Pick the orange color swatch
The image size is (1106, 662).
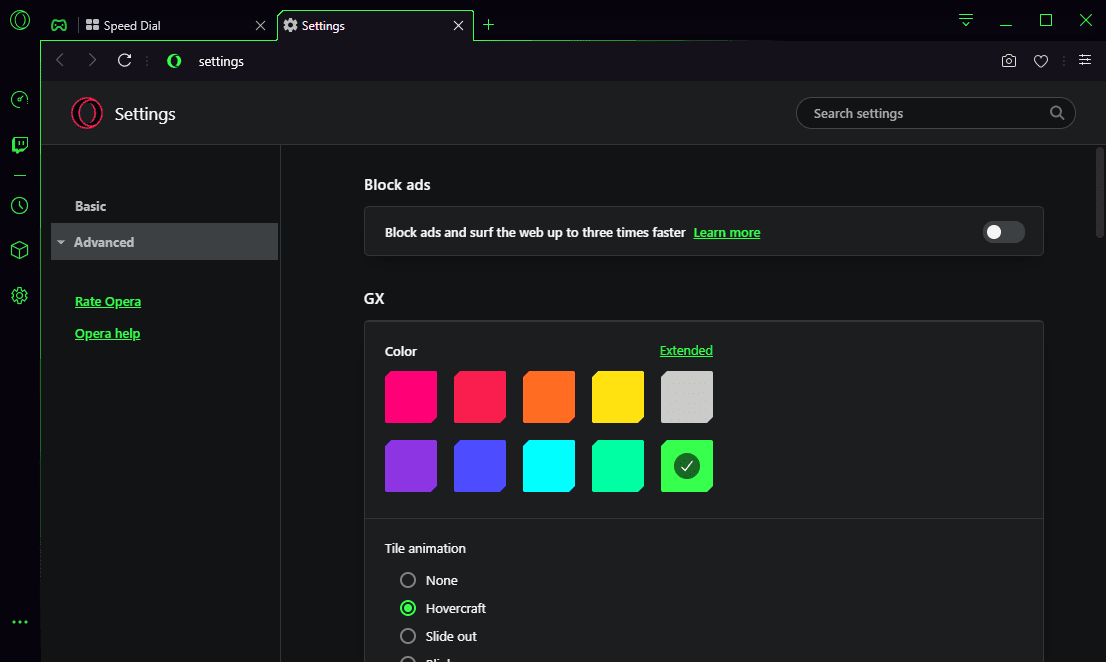pyautogui.click(x=549, y=397)
